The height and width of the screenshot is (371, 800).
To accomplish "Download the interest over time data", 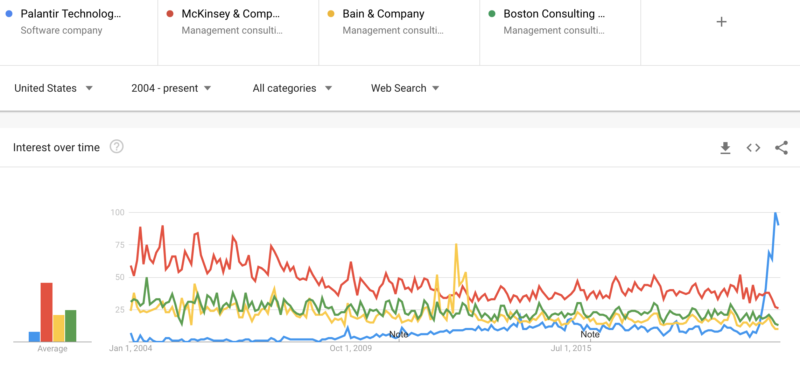I will [725, 148].
